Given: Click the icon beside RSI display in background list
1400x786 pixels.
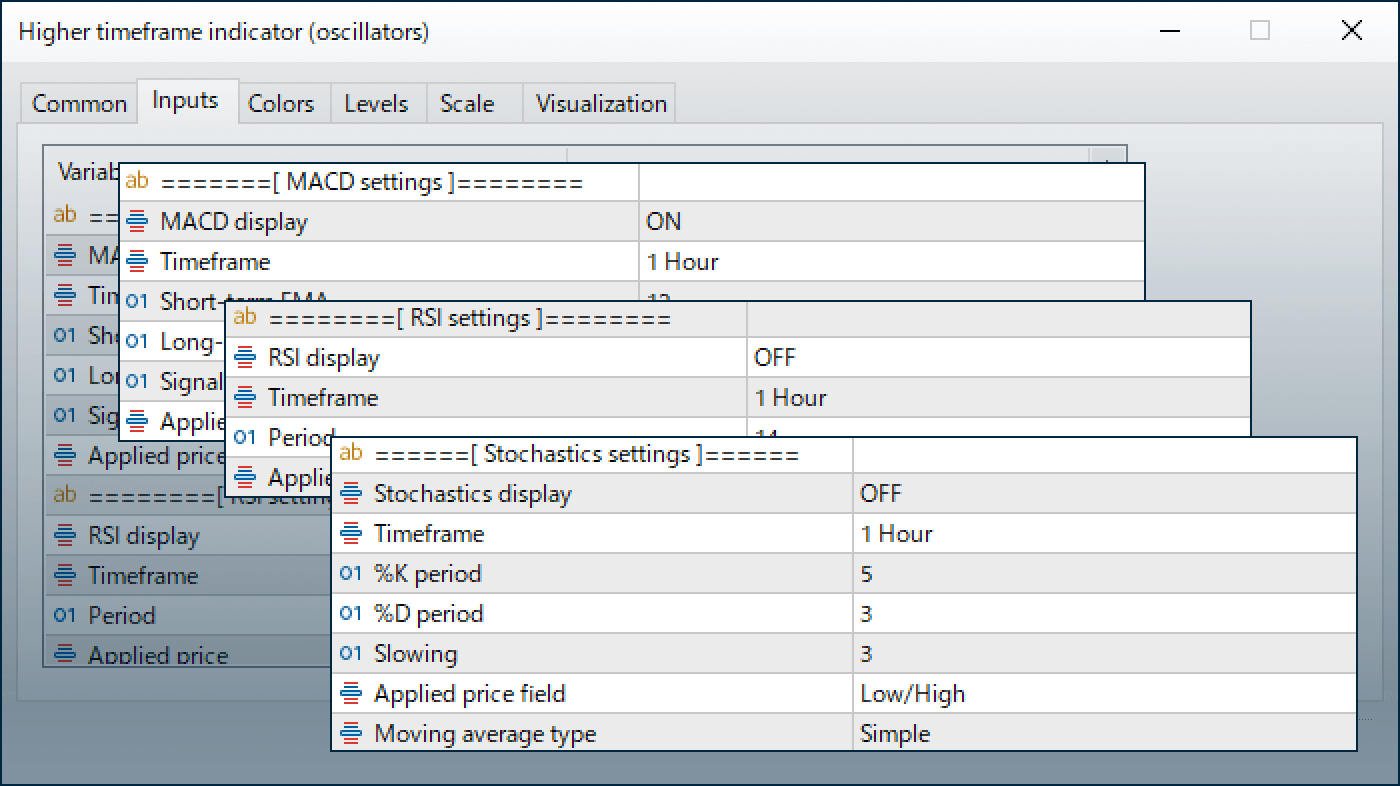Looking at the screenshot, I should pos(65,536).
